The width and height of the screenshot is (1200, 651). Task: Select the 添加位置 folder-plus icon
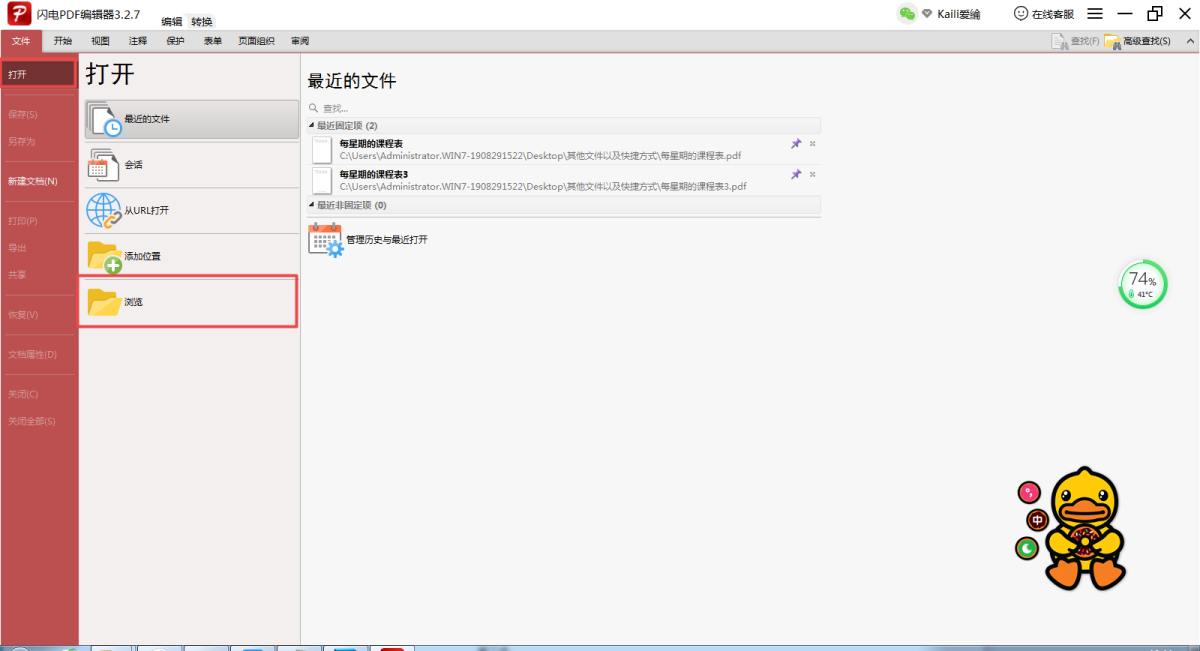pyautogui.click(x=104, y=256)
